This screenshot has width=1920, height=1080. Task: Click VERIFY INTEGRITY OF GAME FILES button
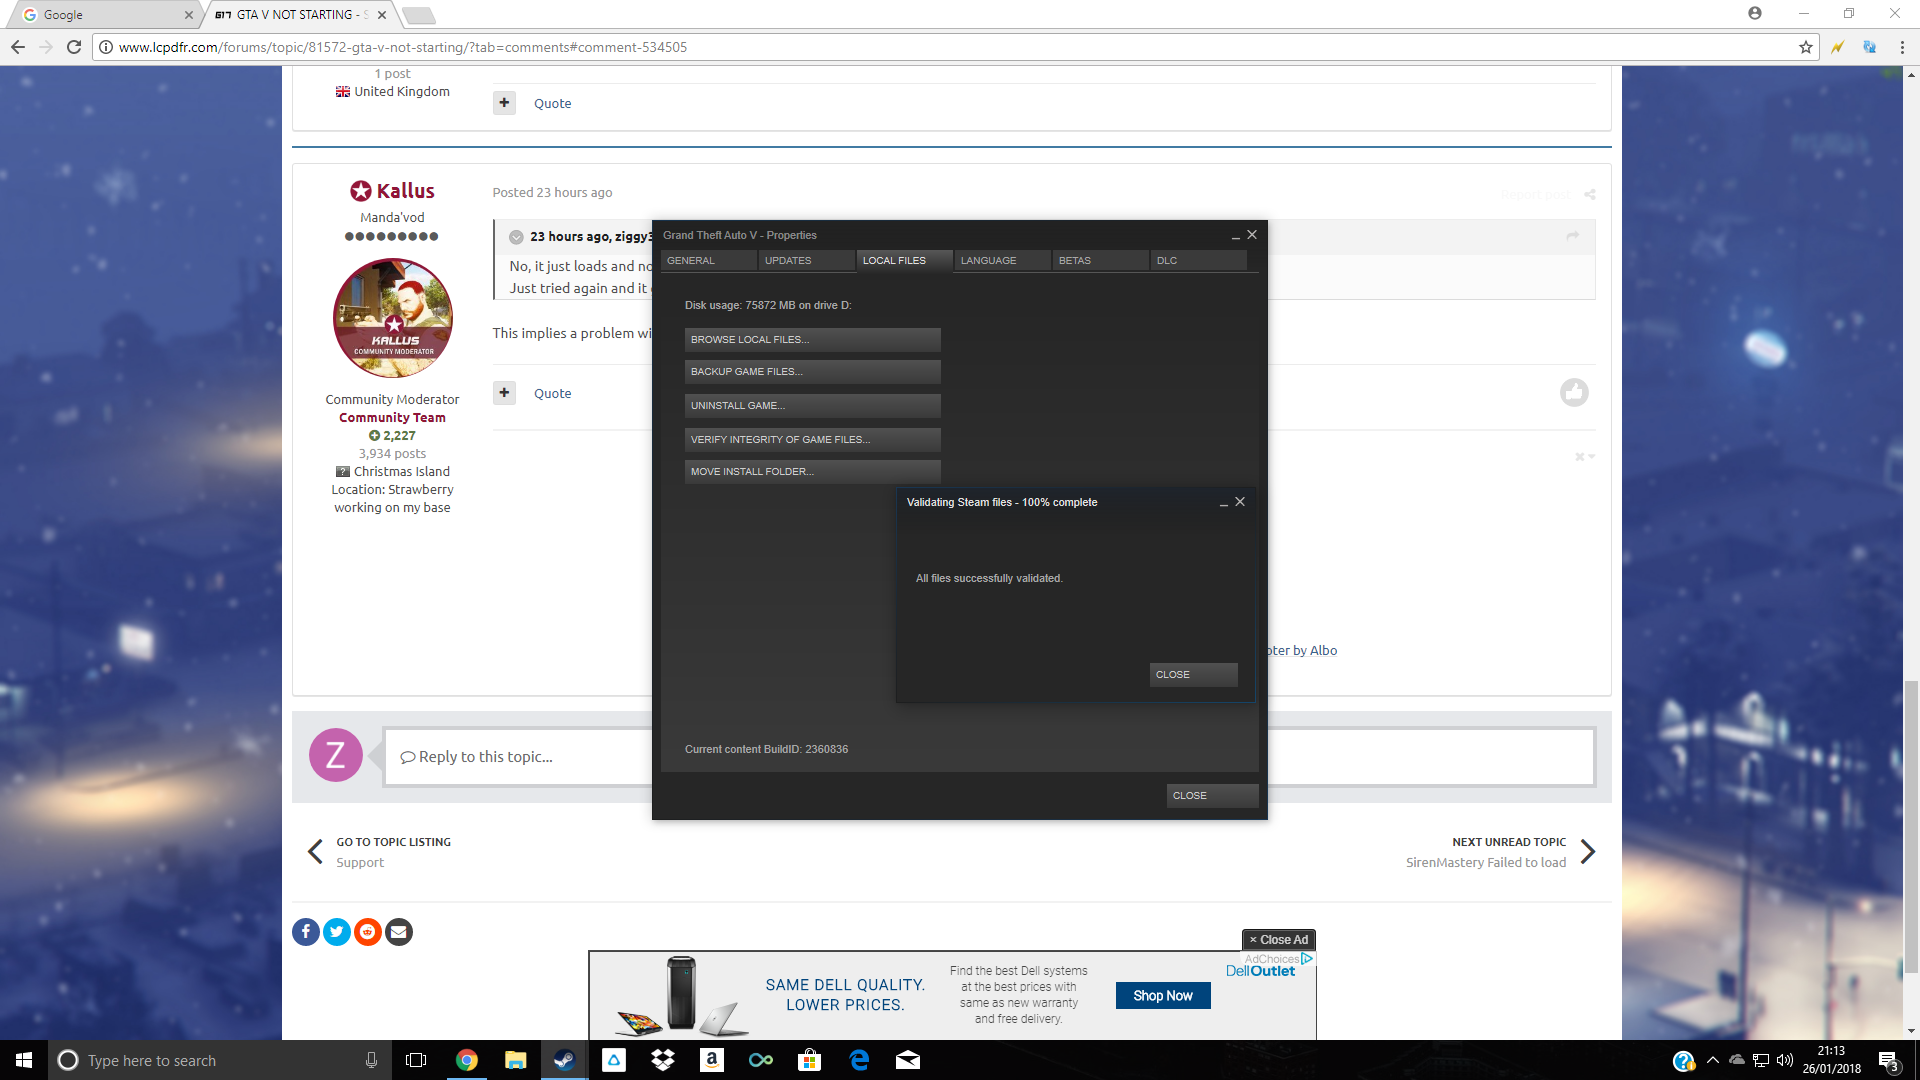coord(812,439)
